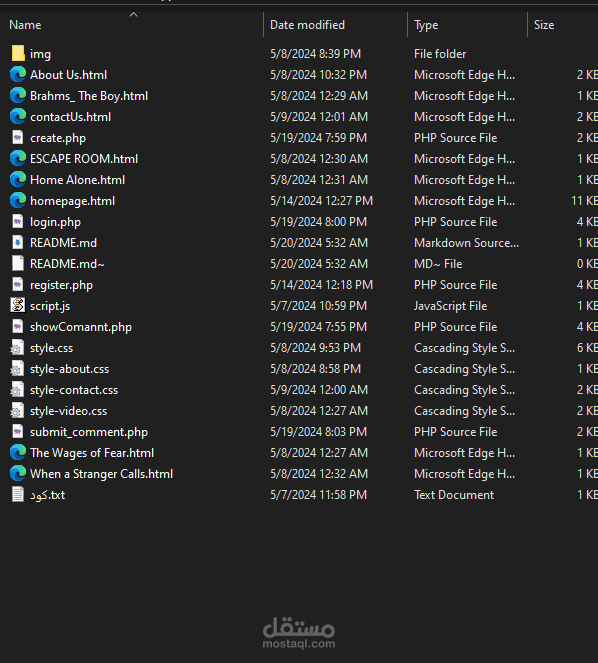Select the PHP icon next to register.php
Image resolution: width=598 pixels, height=663 pixels.
pyautogui.click(x=18, y=285)
